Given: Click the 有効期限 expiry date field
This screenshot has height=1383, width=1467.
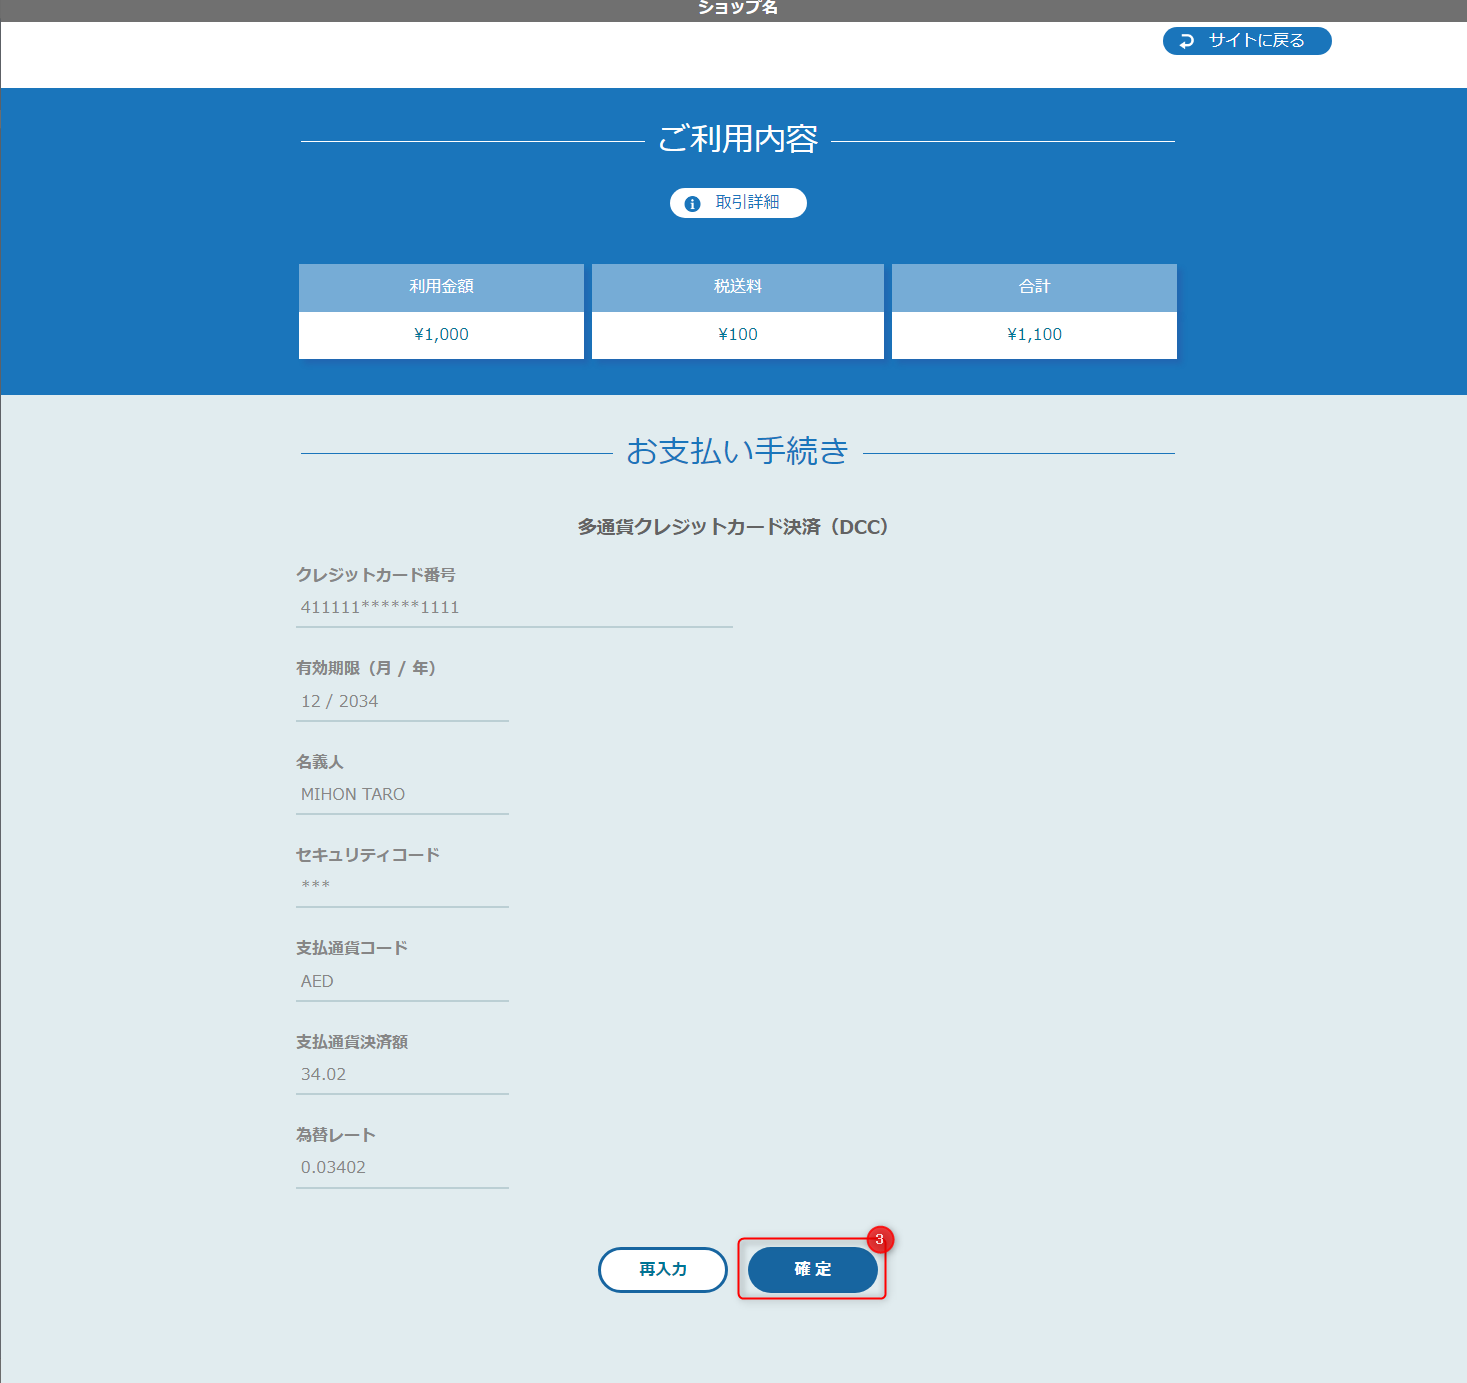Looking at the screenshot, I should point(402,701).
